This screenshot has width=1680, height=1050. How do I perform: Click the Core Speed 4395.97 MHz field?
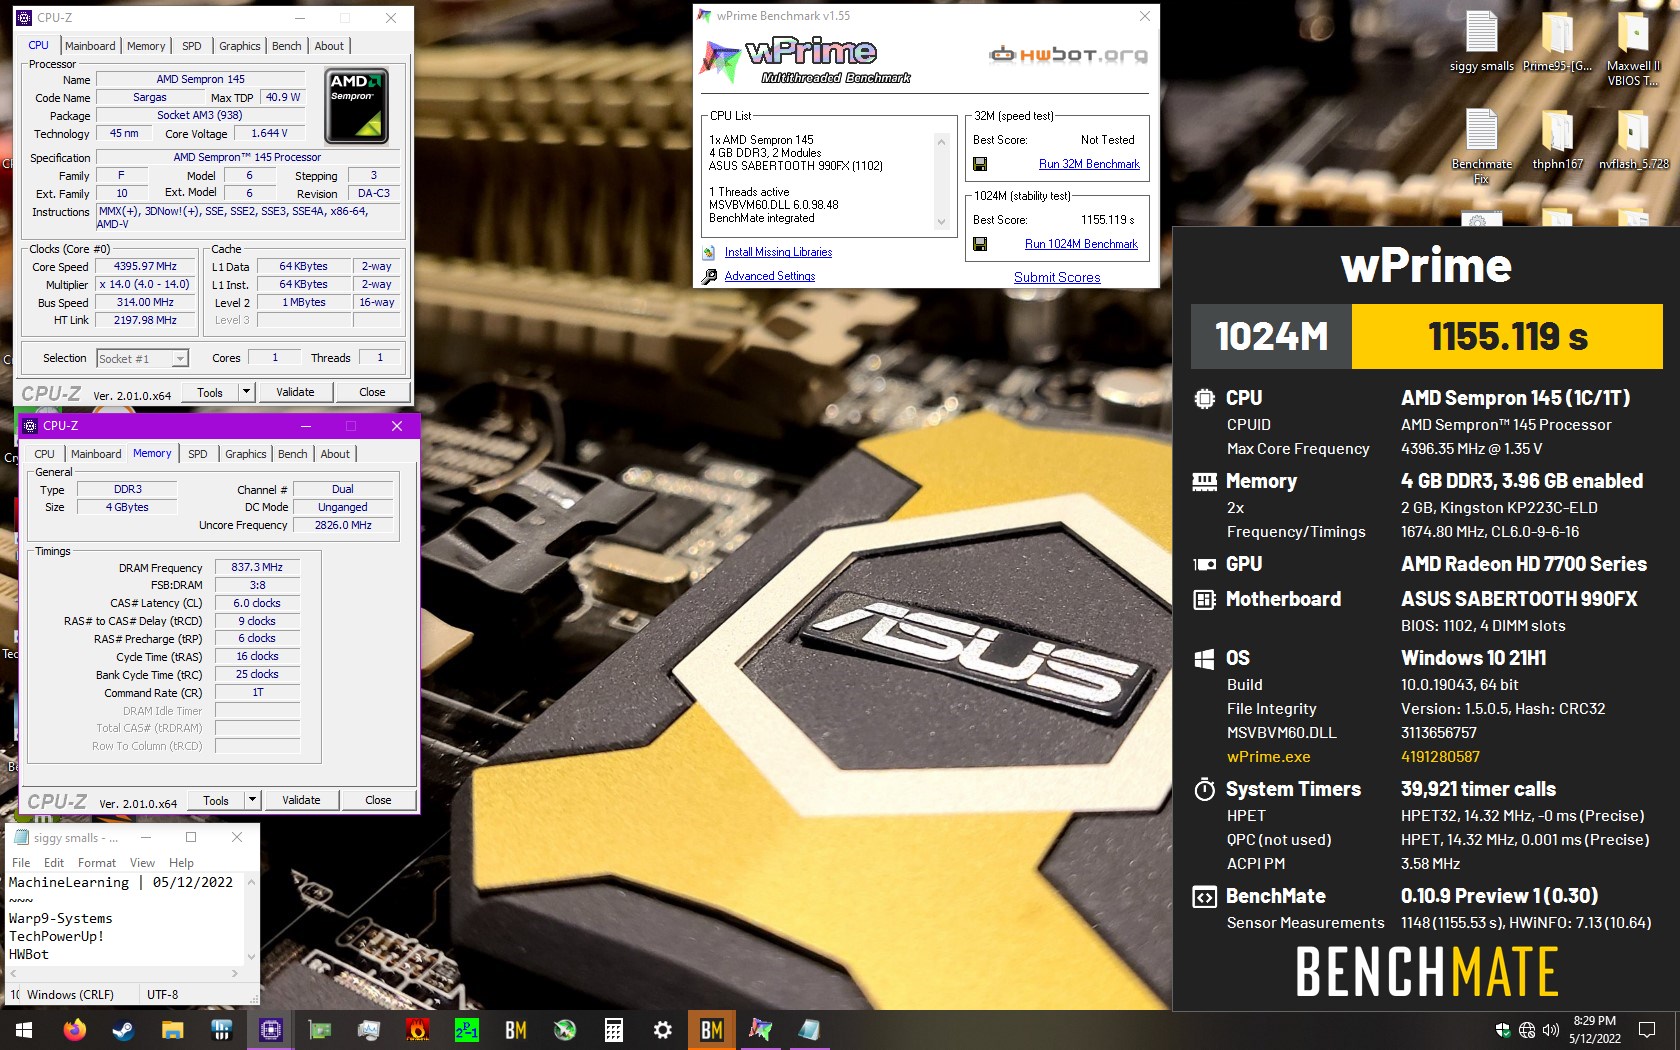tap(145, 267)
